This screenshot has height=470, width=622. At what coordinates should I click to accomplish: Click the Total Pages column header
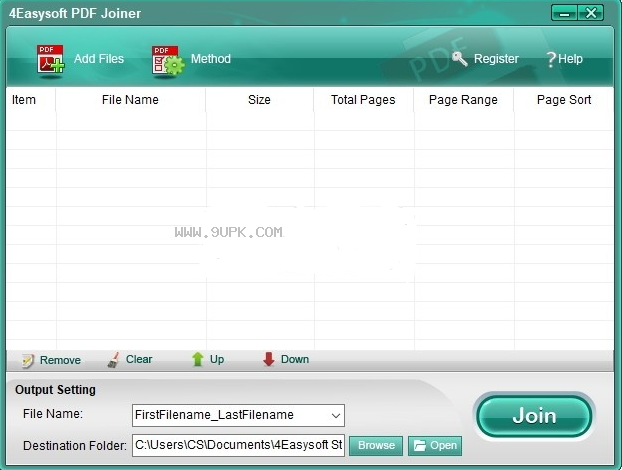363,100
